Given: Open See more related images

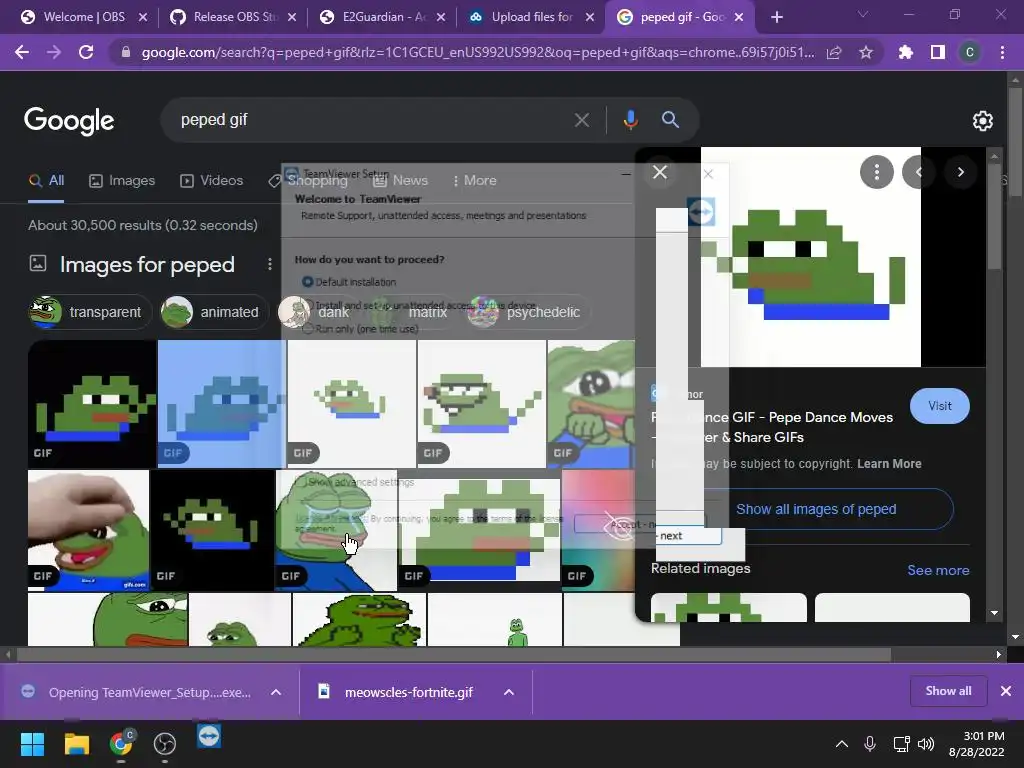Looking at the screenshot, I should pyautogui.click(x=938, y=570).
